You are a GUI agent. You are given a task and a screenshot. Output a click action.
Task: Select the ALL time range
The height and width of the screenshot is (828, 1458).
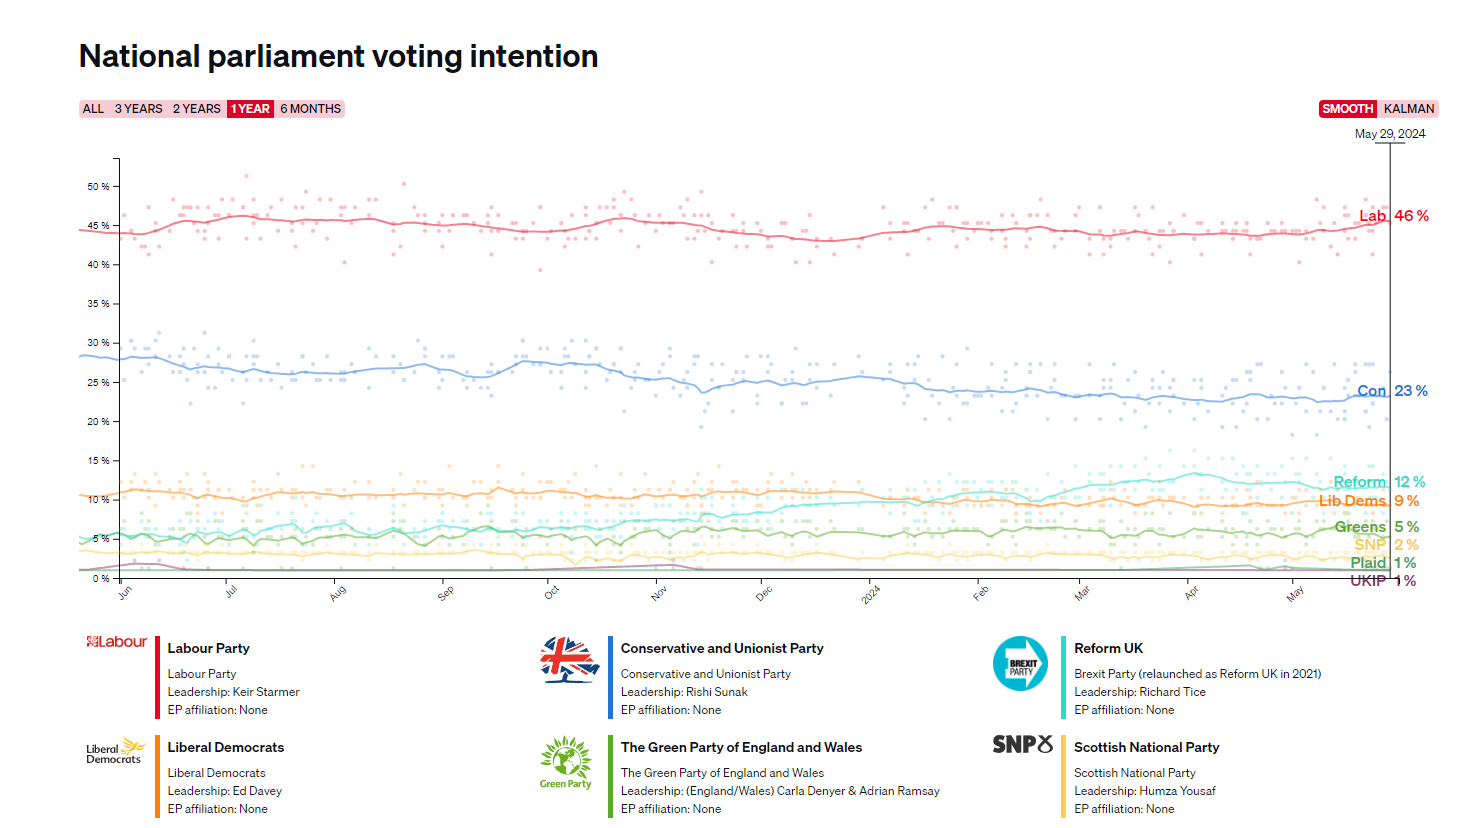coord(93,109)
